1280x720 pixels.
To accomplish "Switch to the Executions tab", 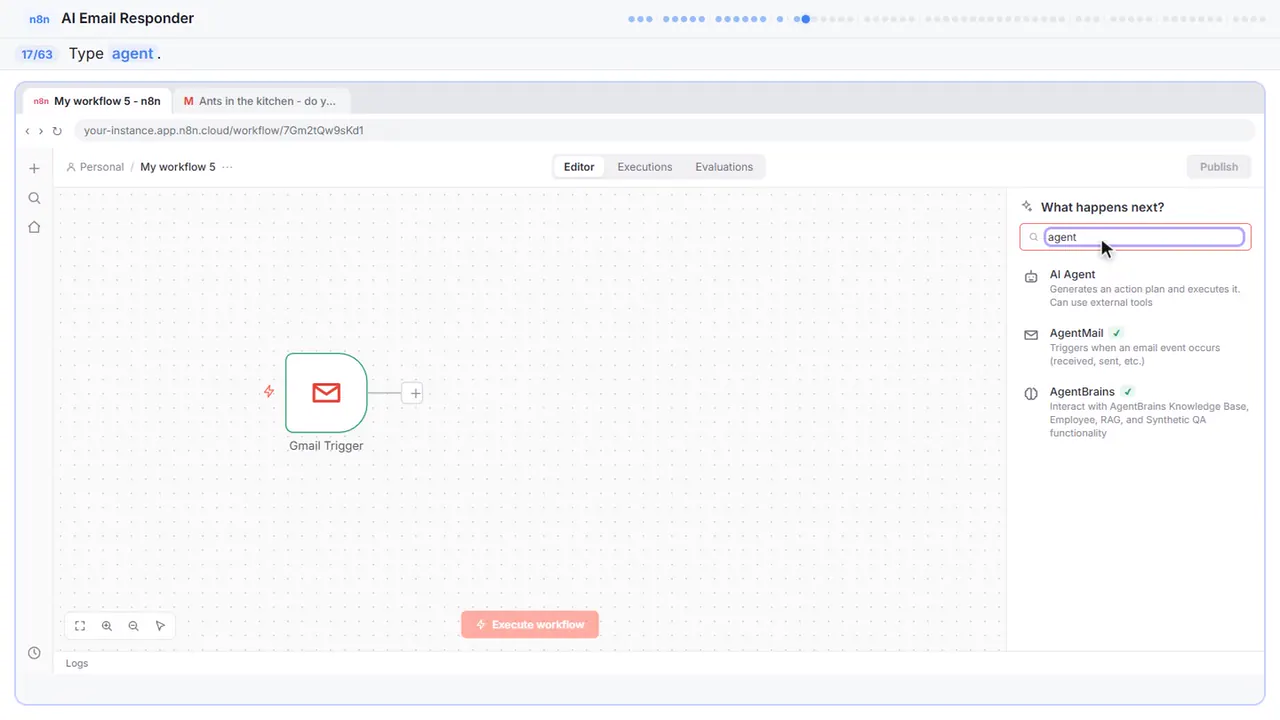I will point(645,167).
